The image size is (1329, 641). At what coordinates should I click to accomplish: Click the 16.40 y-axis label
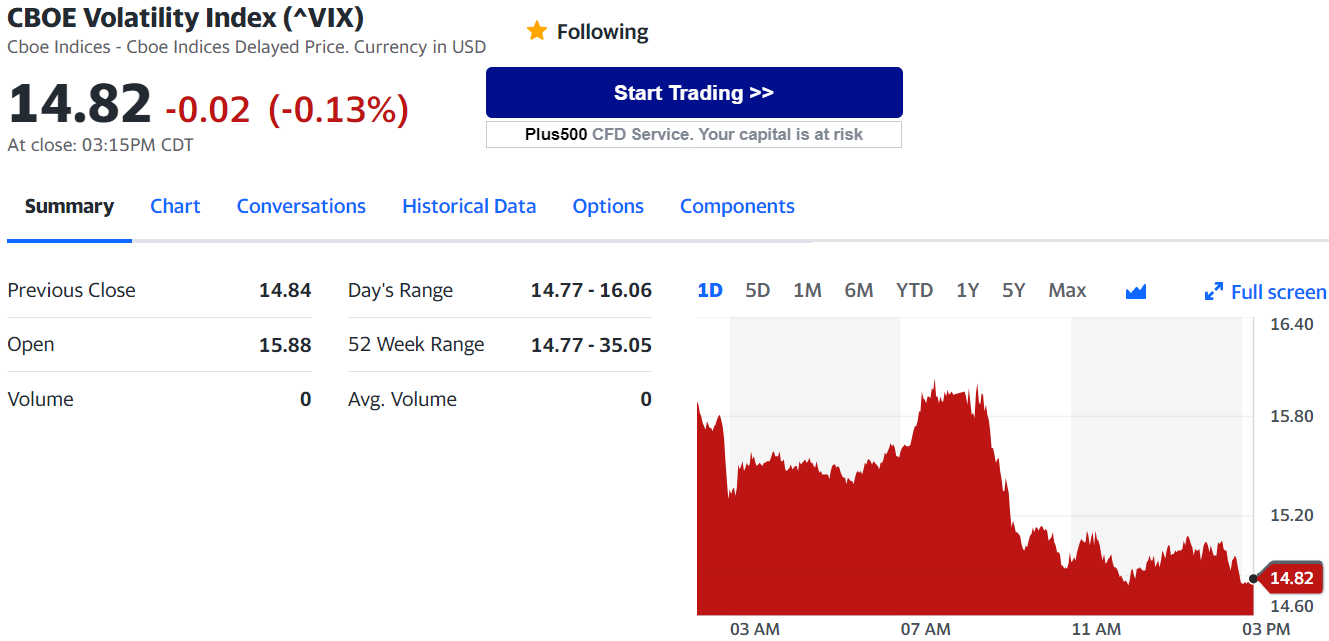tap(1291, 324)
